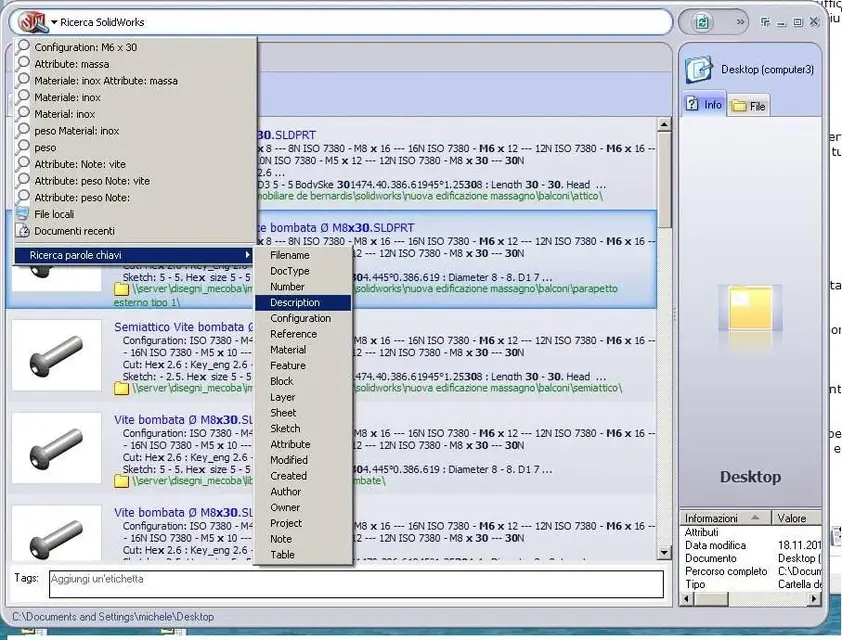The height and width of the screenshot is (640, 842).
Task: Switch to the File tab
Action: 749,106
